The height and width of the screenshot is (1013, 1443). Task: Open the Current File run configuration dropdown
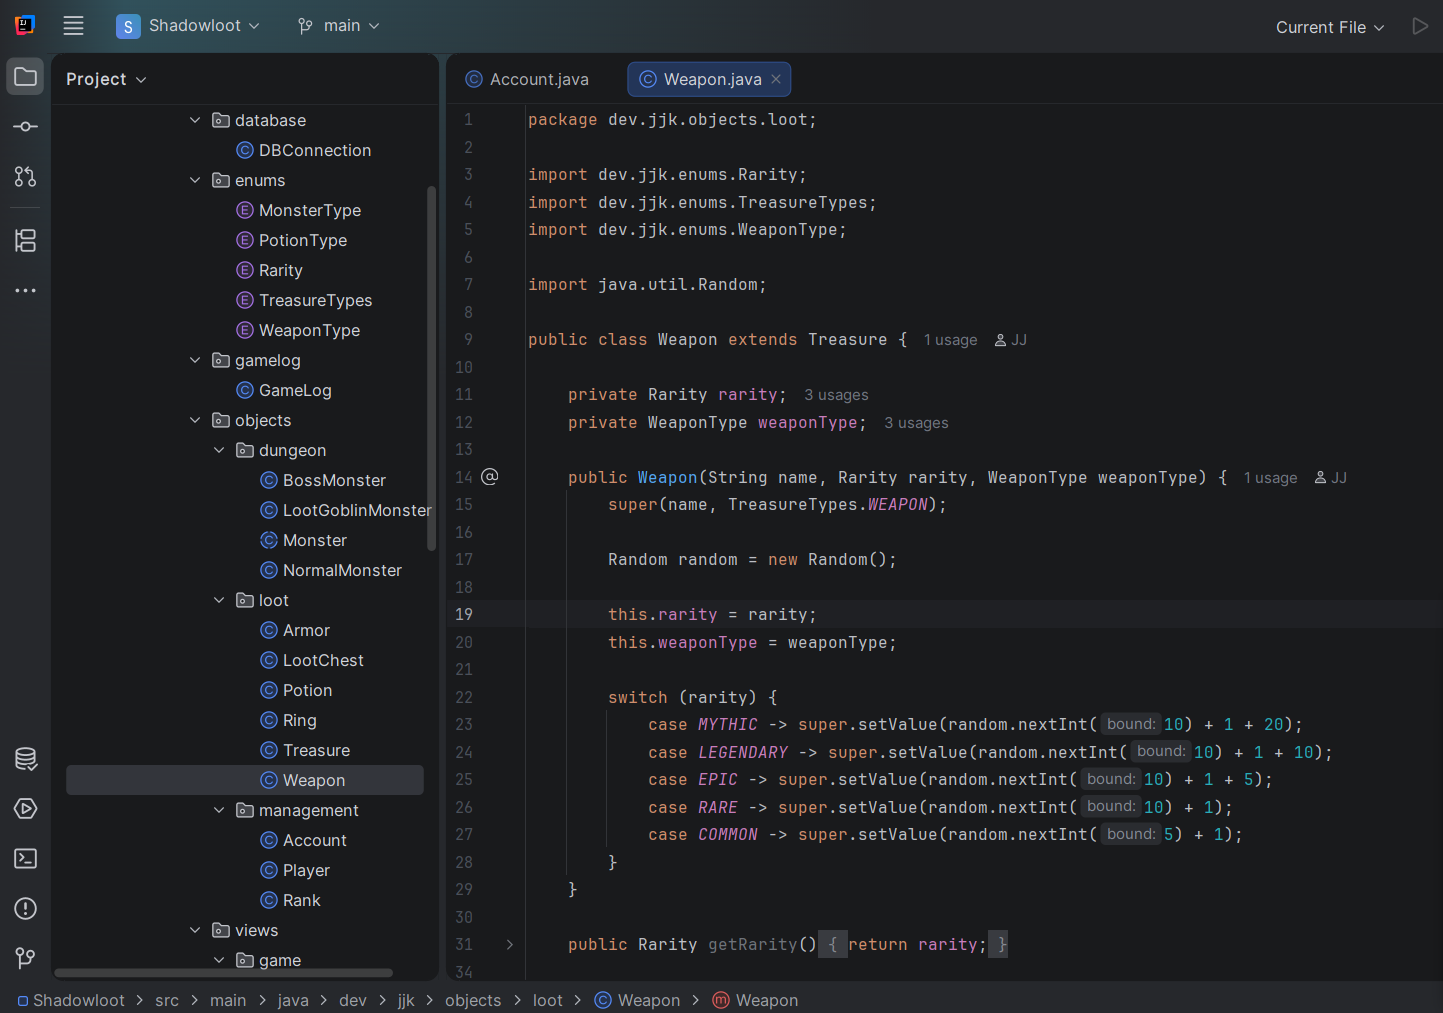pos(1330,27)
